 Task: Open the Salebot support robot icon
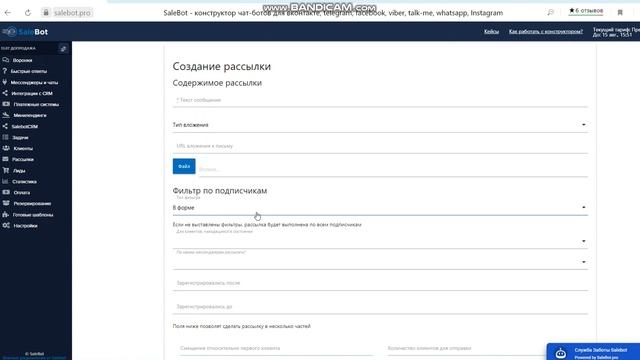[x=561, y=353]
